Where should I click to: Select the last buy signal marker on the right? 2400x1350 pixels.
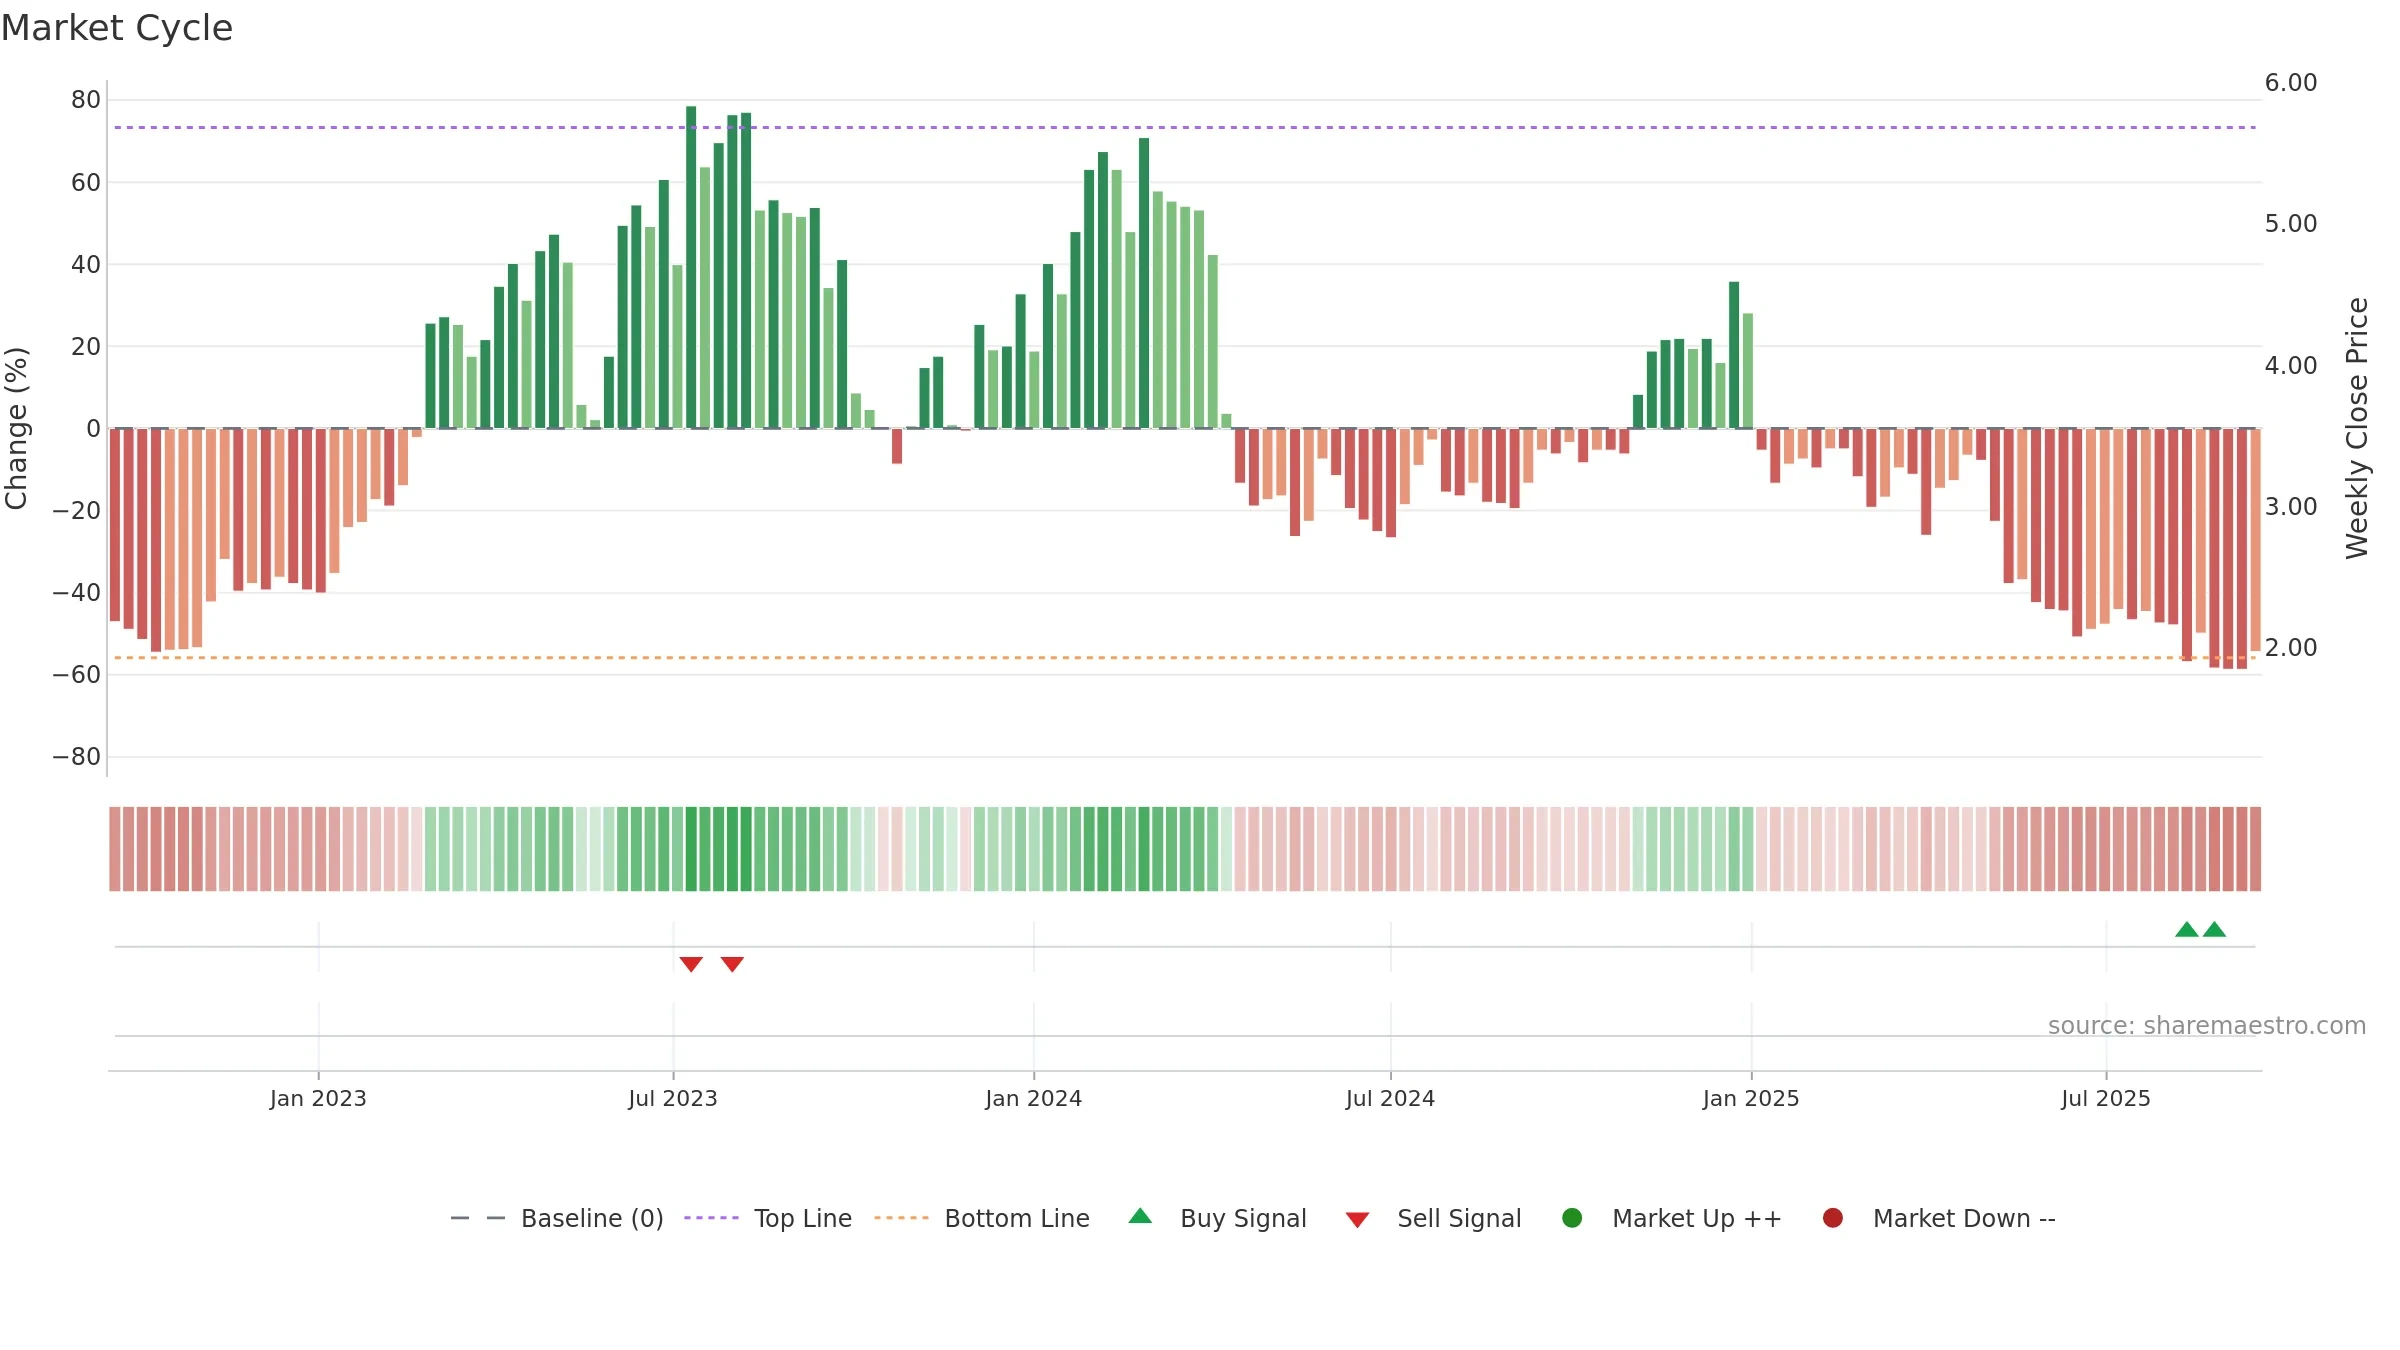pyautogui.click(x=2215, y=929)
